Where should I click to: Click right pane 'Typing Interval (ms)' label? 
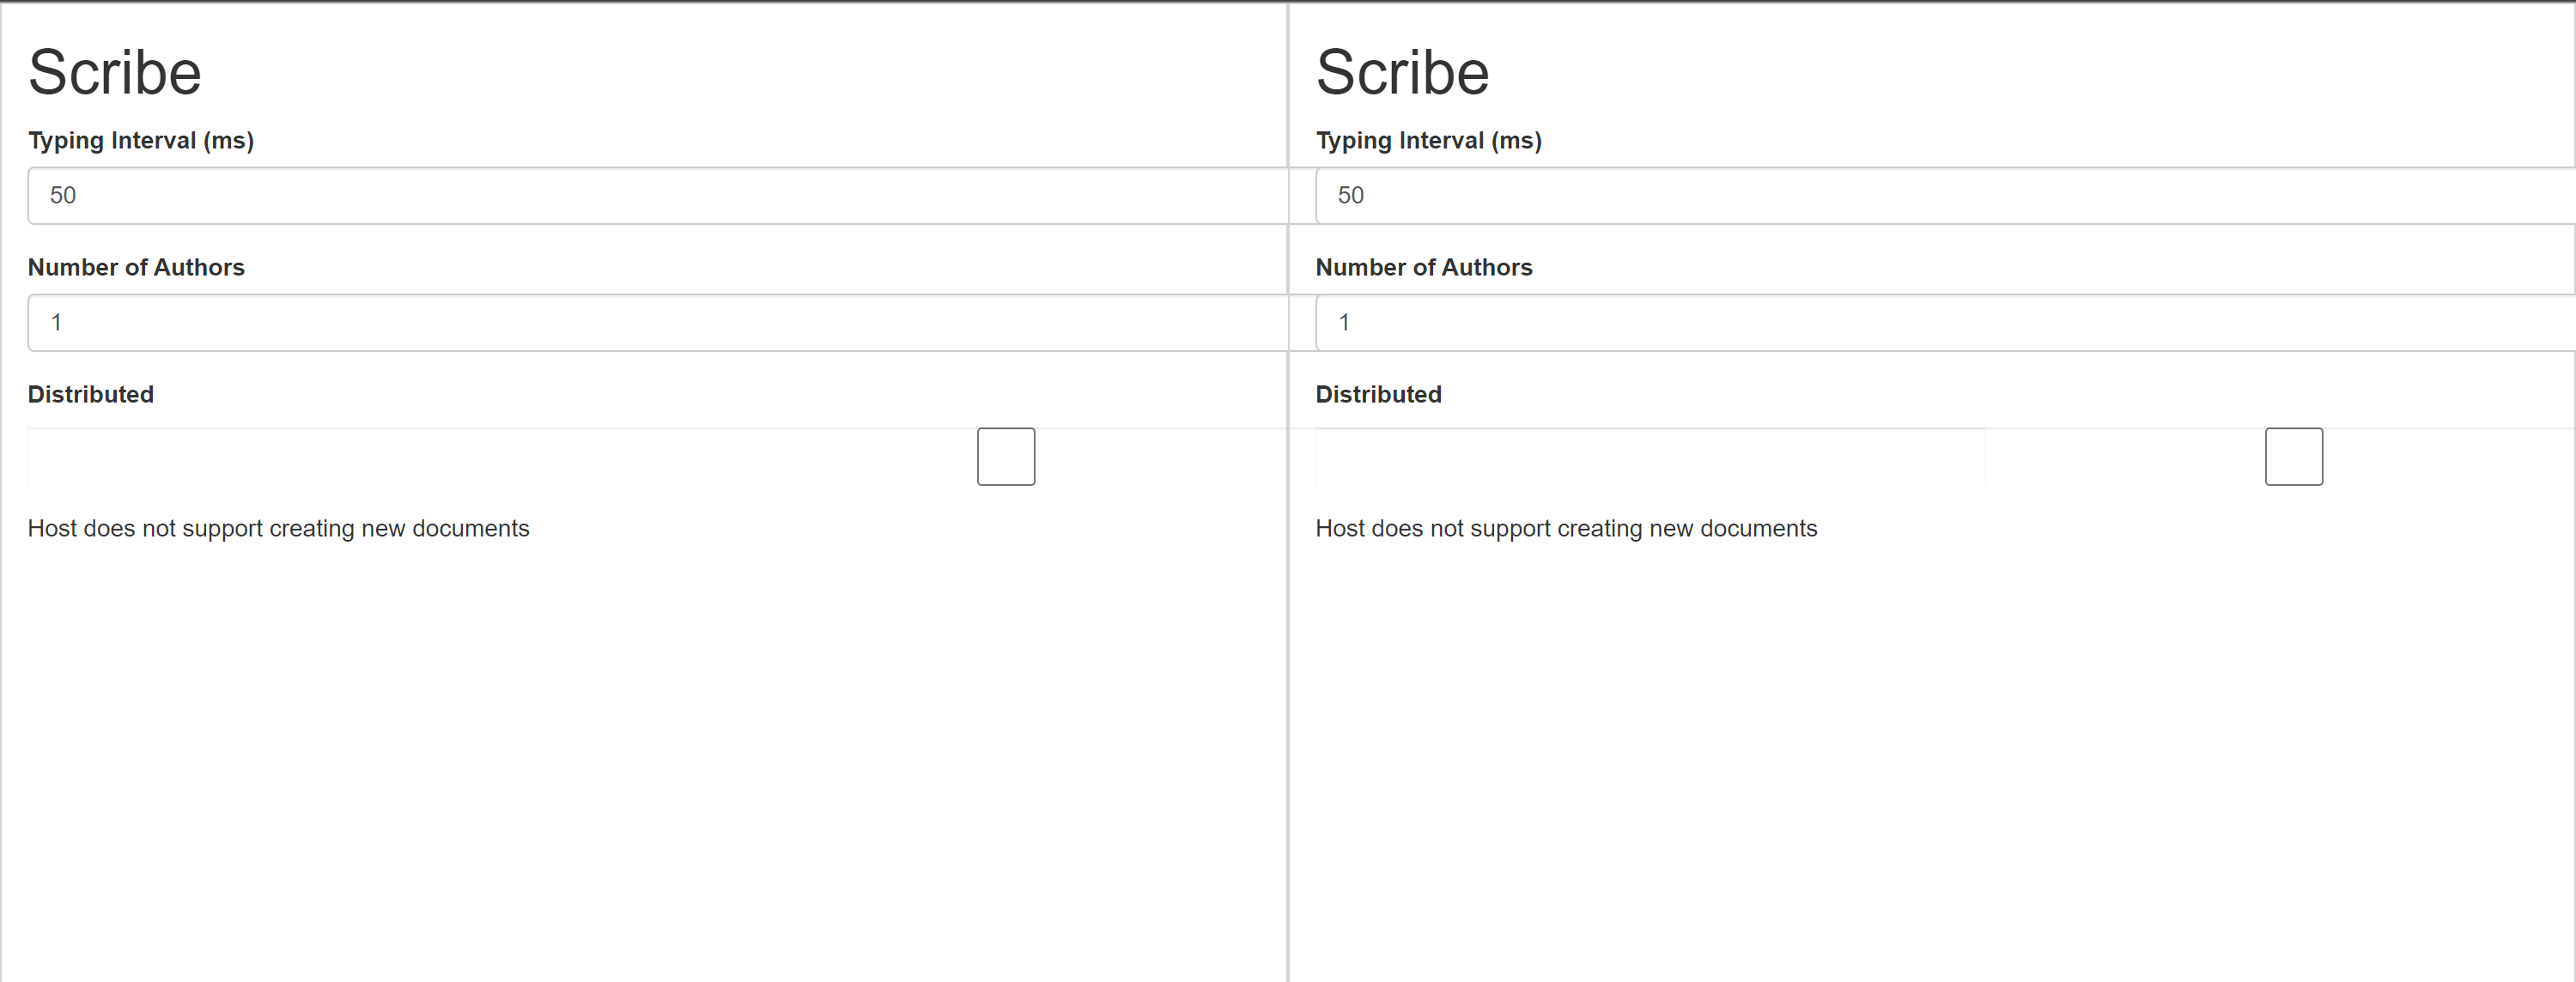click(x=1429, y=141)
